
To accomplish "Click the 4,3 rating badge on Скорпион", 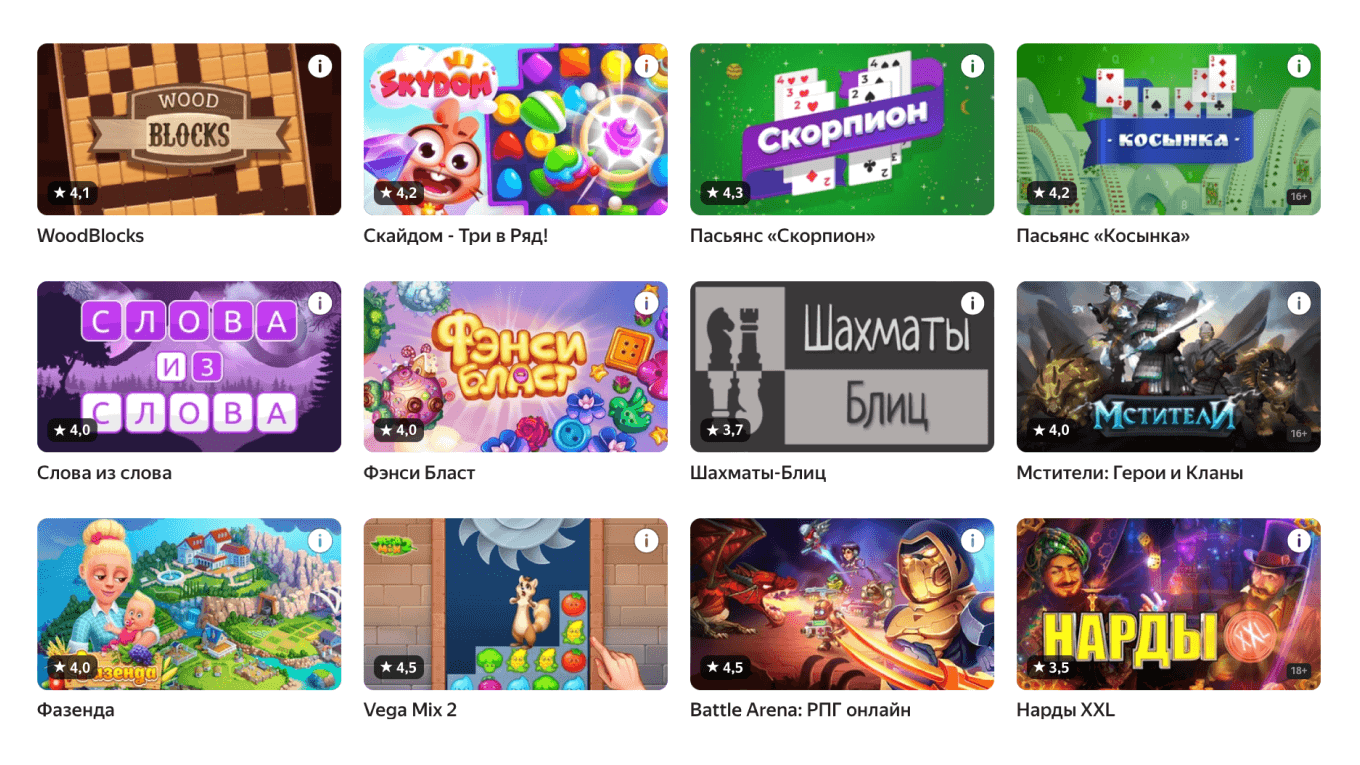I will [x=725, y=193].
